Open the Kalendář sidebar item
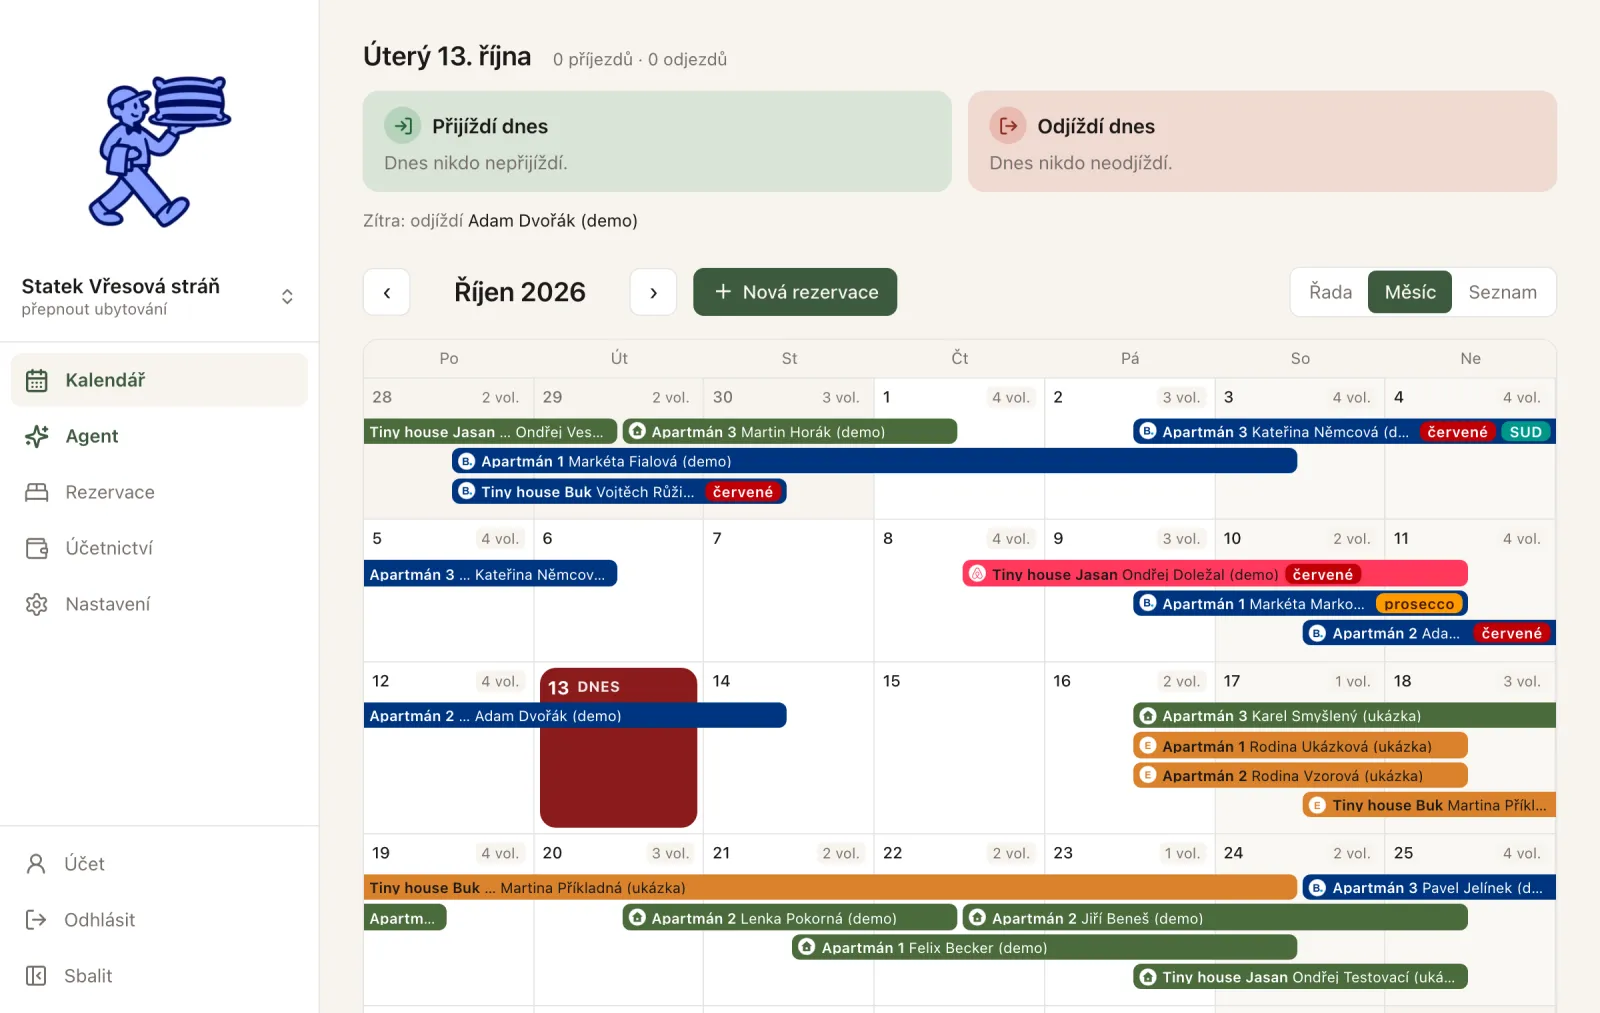The image size is (1600, 1013). pos(159,380)
